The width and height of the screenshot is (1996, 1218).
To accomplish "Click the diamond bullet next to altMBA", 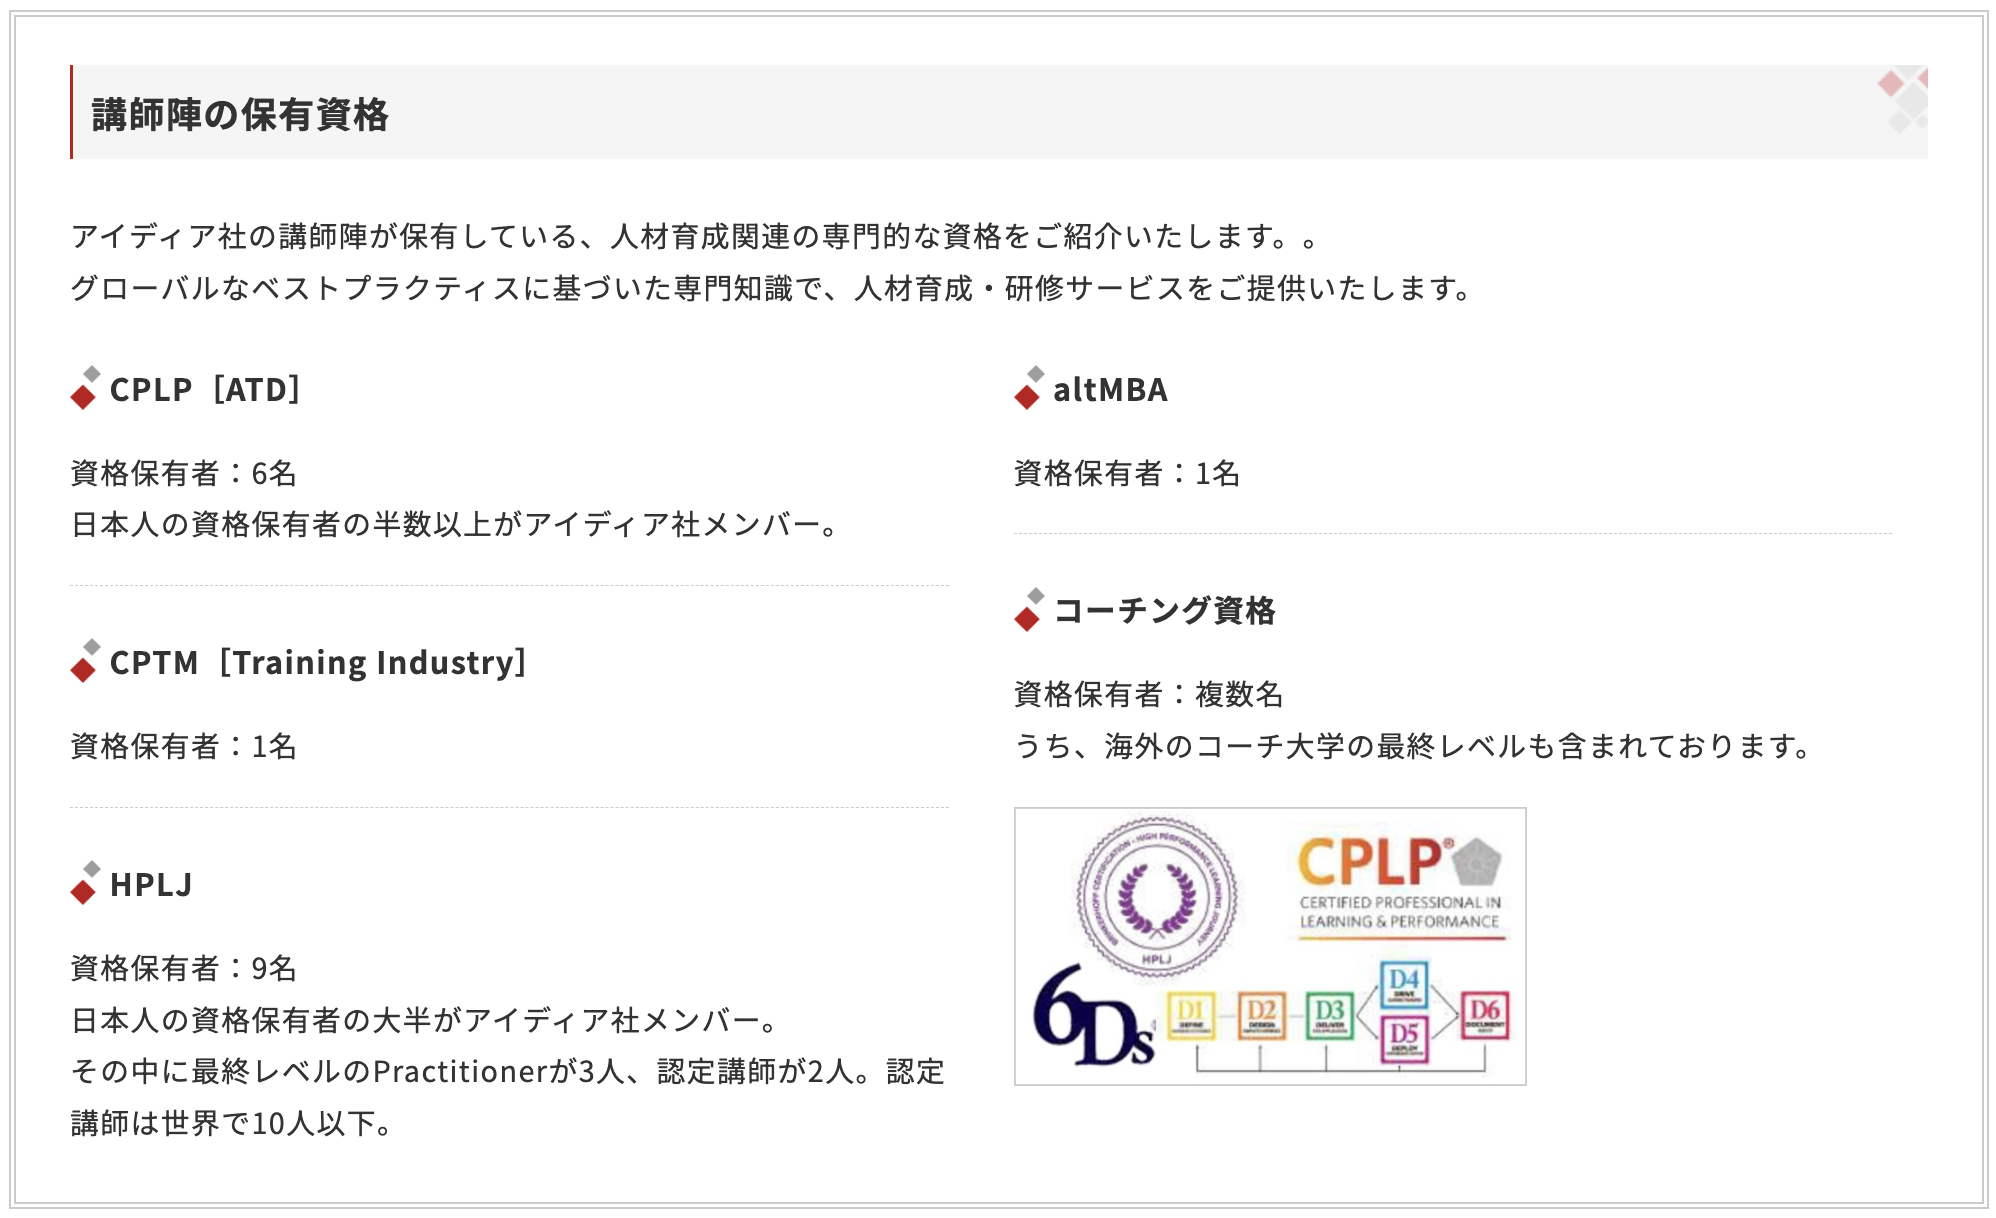I will tap(1028, 388).
